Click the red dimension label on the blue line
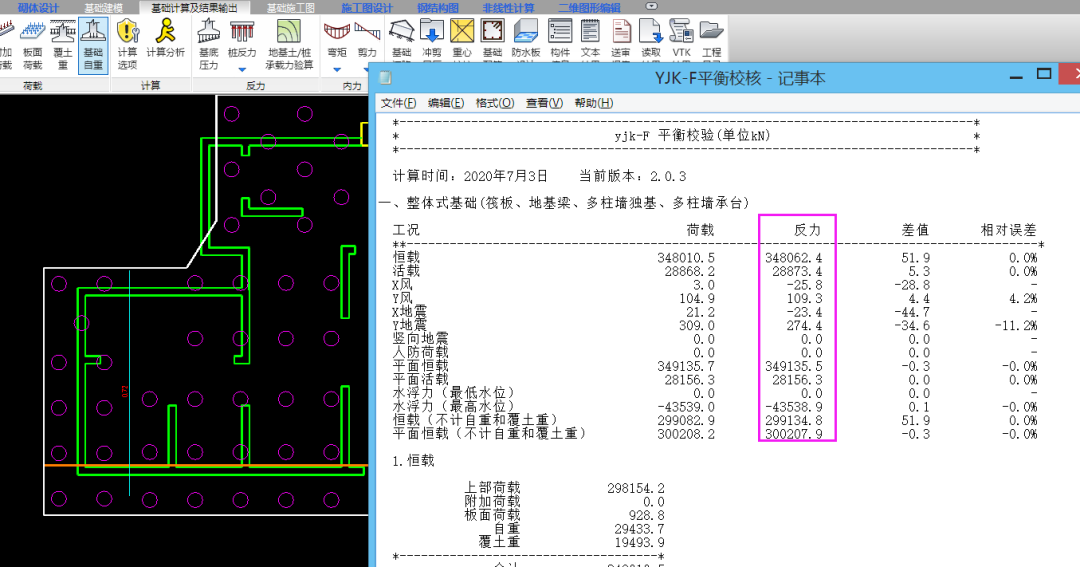 pyautogui.click(x=125, y=391)
